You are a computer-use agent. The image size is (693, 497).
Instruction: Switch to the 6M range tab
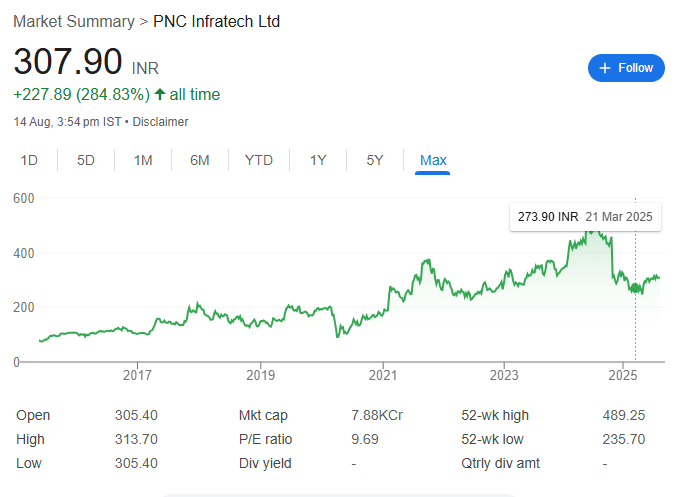(200, 160)
